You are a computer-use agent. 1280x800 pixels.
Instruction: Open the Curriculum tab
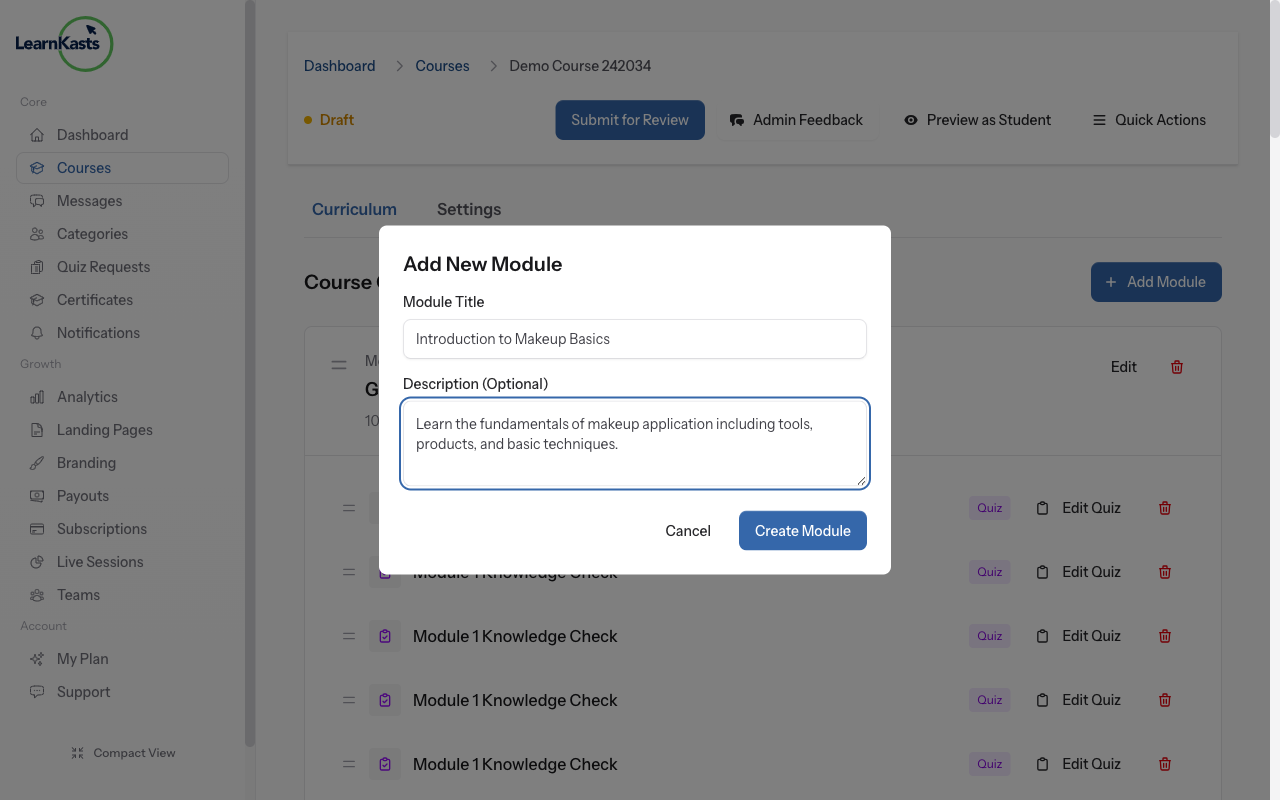click(354, 209)
